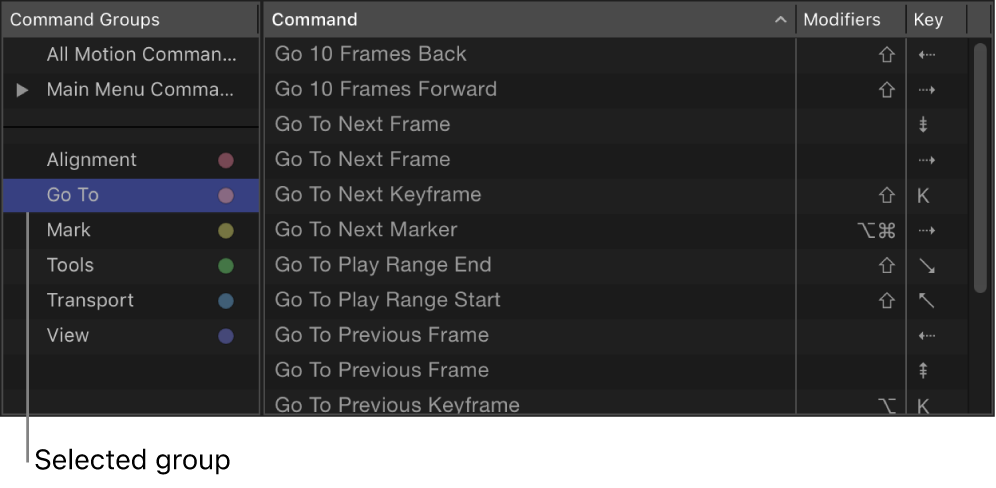Select the Go To Next Marker command
This screenshot has width=996, height=488.
coord(366,230)
